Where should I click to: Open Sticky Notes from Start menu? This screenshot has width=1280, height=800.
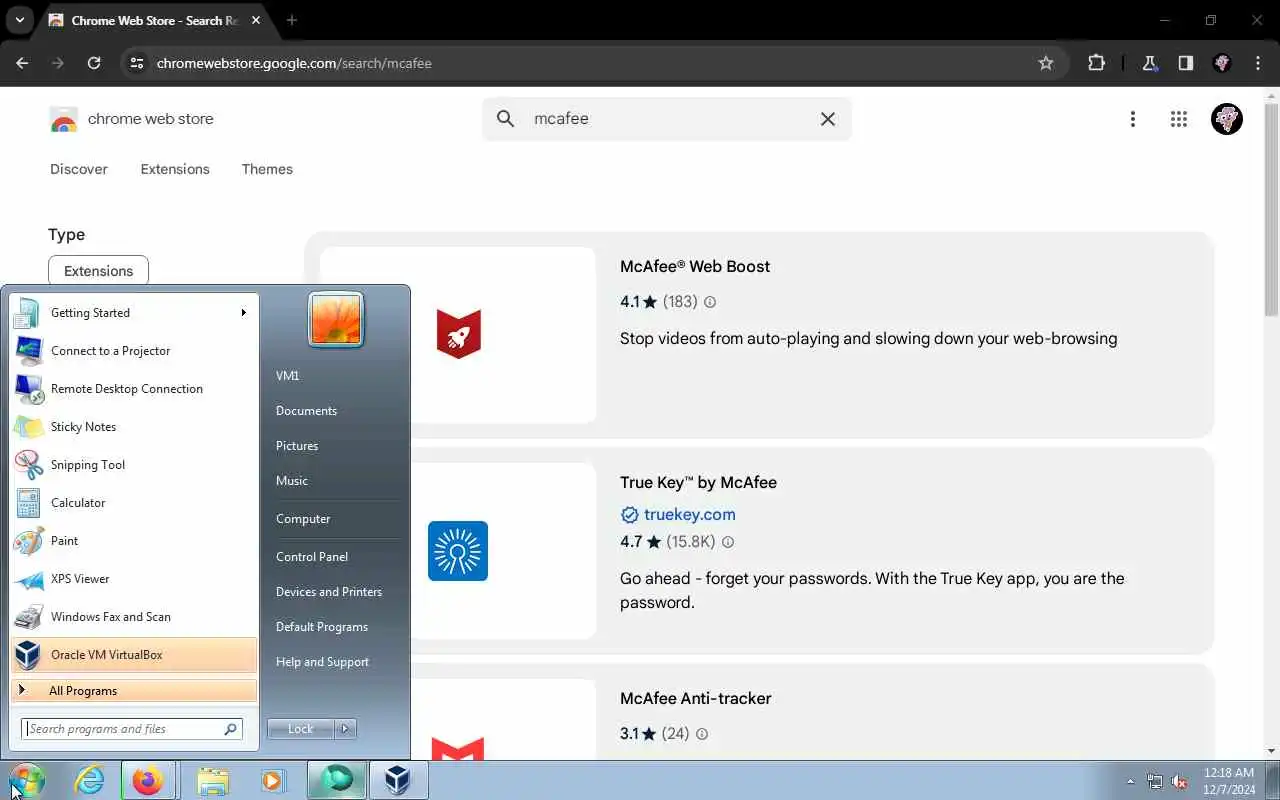[134, 427]
